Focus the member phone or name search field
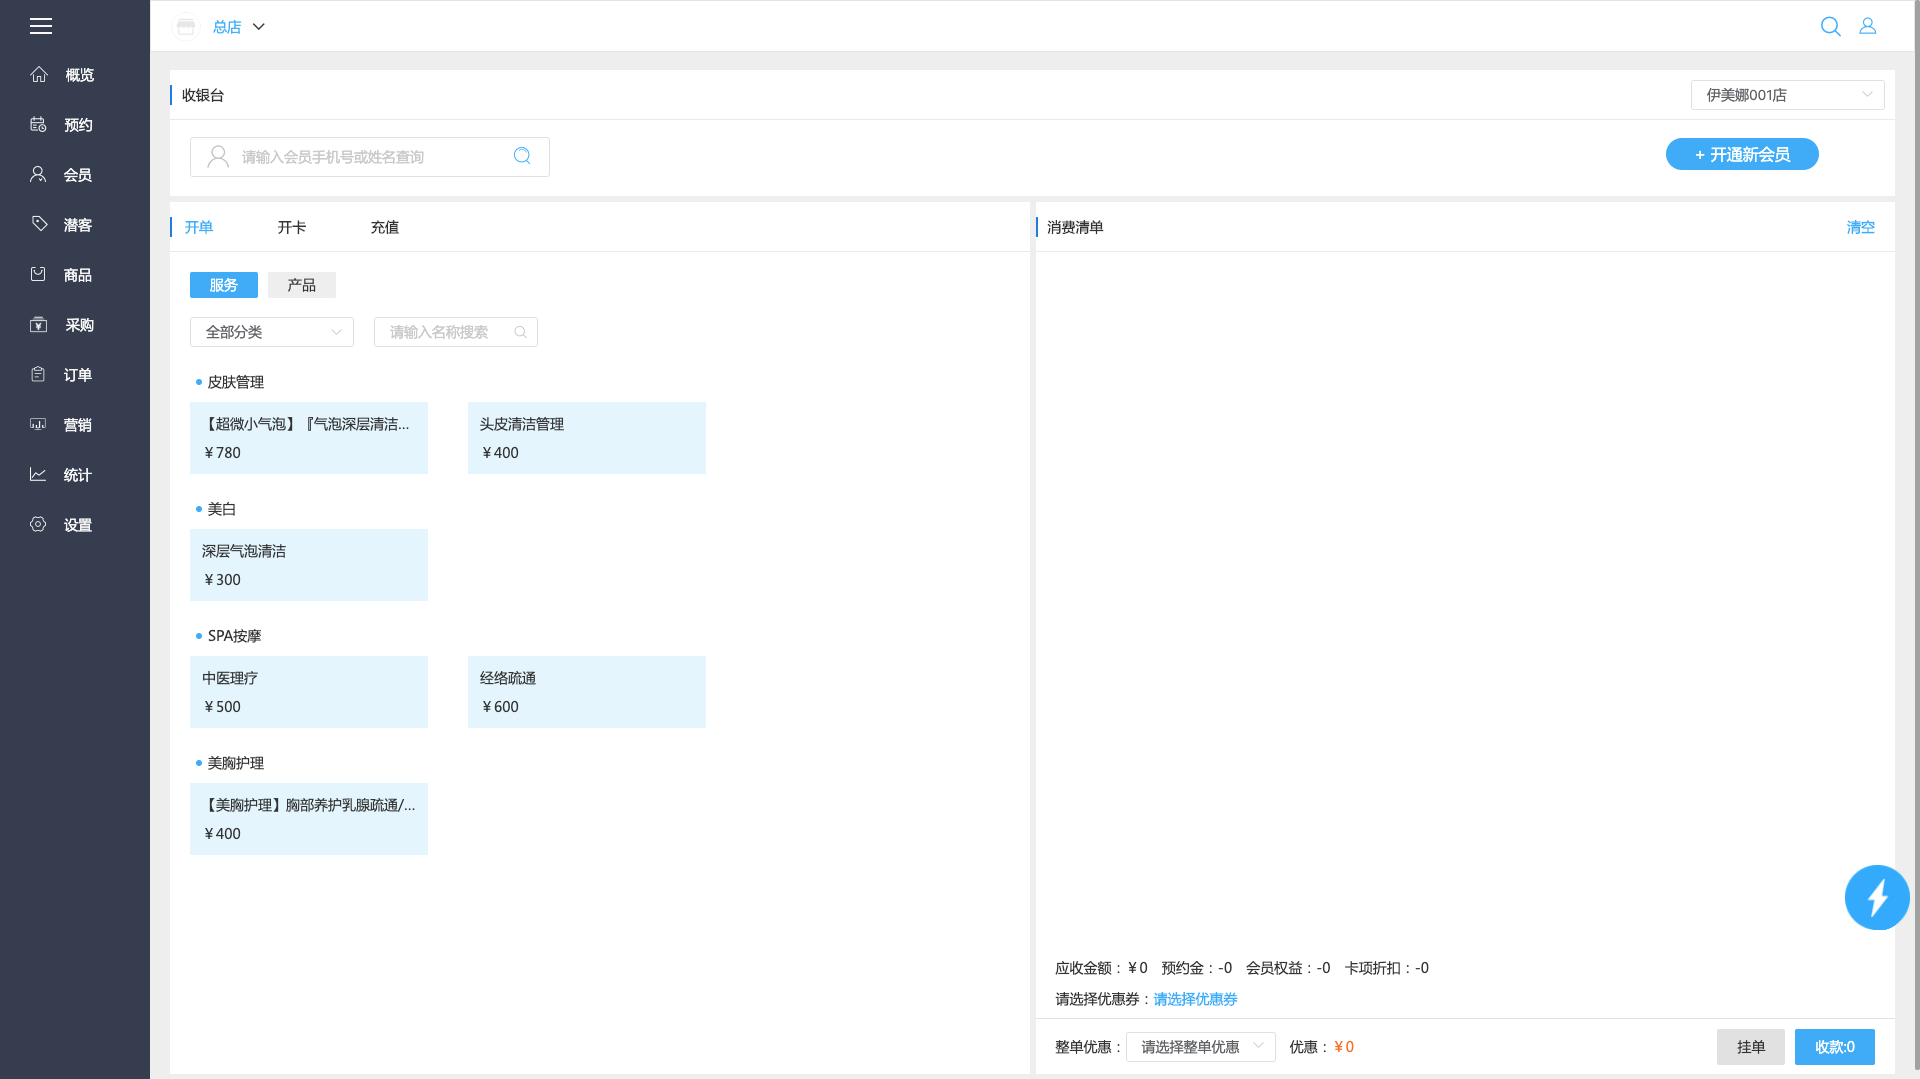Viewport: 1920px width, 1079px height. coord(370,157)
